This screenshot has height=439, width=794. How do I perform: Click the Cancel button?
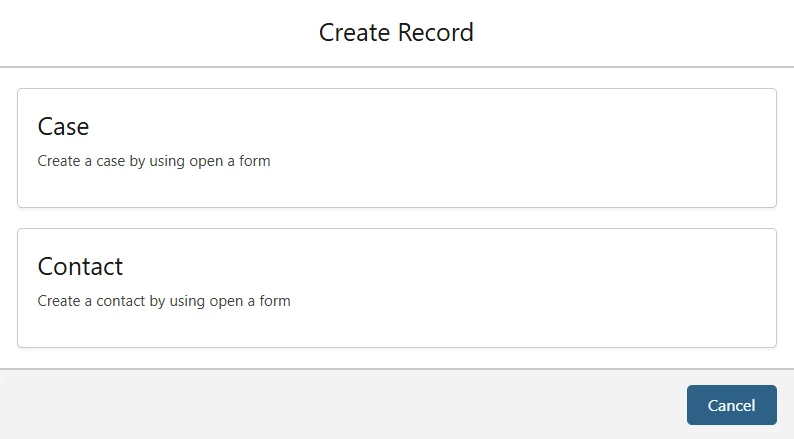[x=731, y=405]
